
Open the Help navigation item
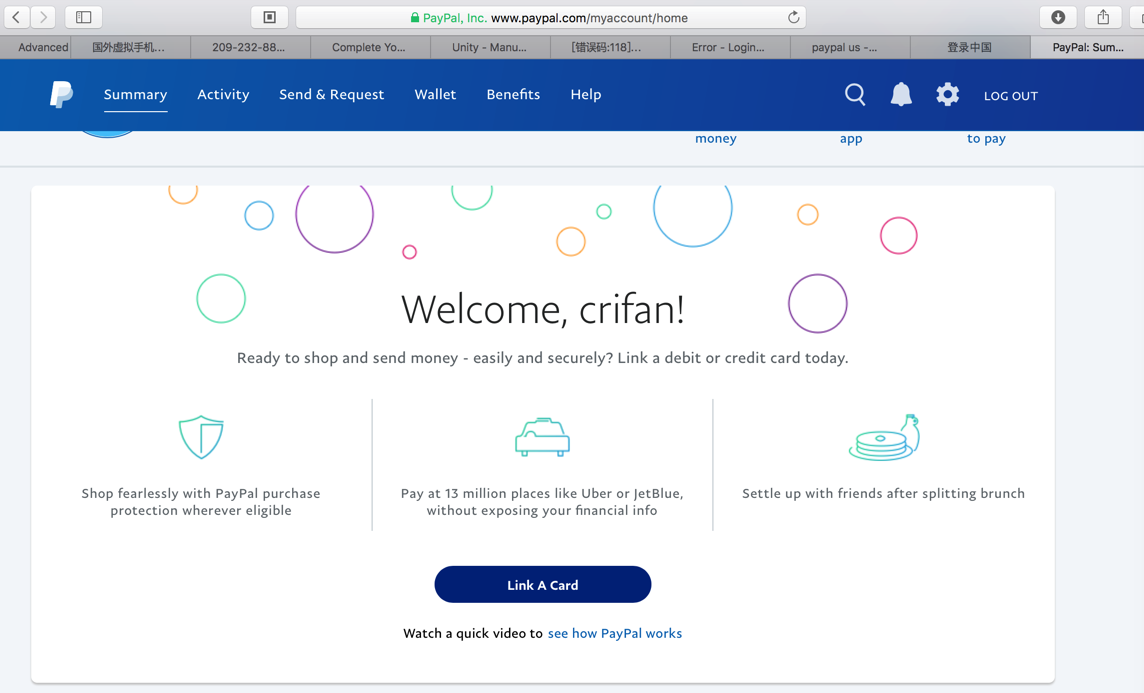point(586,94)
